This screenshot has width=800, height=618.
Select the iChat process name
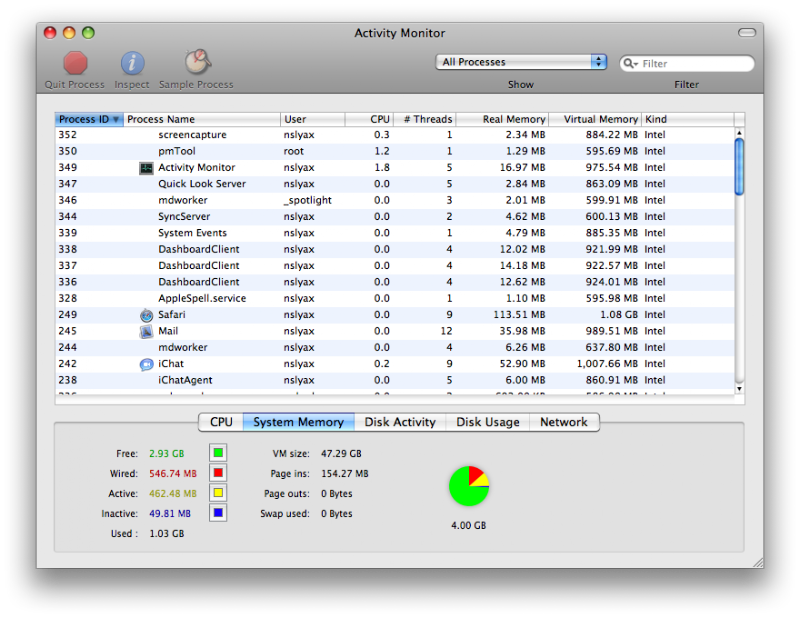pyautogui.click(x=171, y=363)
